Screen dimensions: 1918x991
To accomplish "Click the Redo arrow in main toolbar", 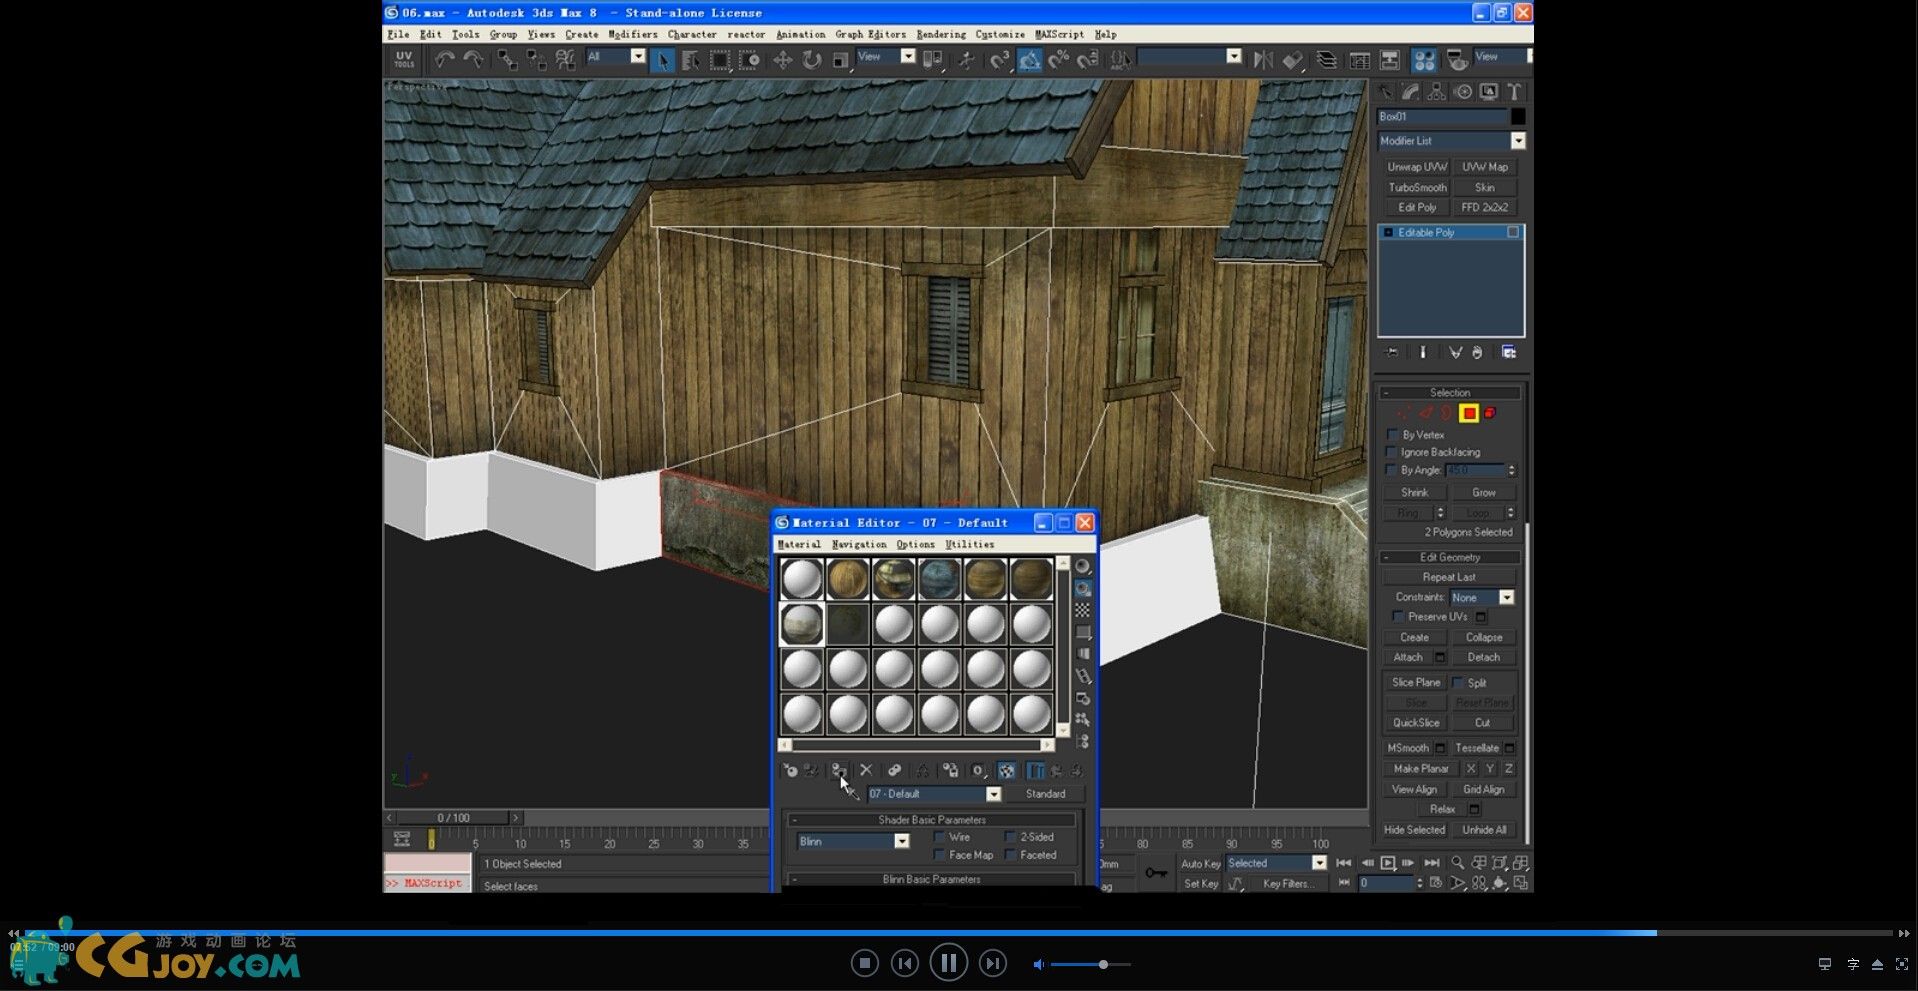I will click(x=473, y=59).
